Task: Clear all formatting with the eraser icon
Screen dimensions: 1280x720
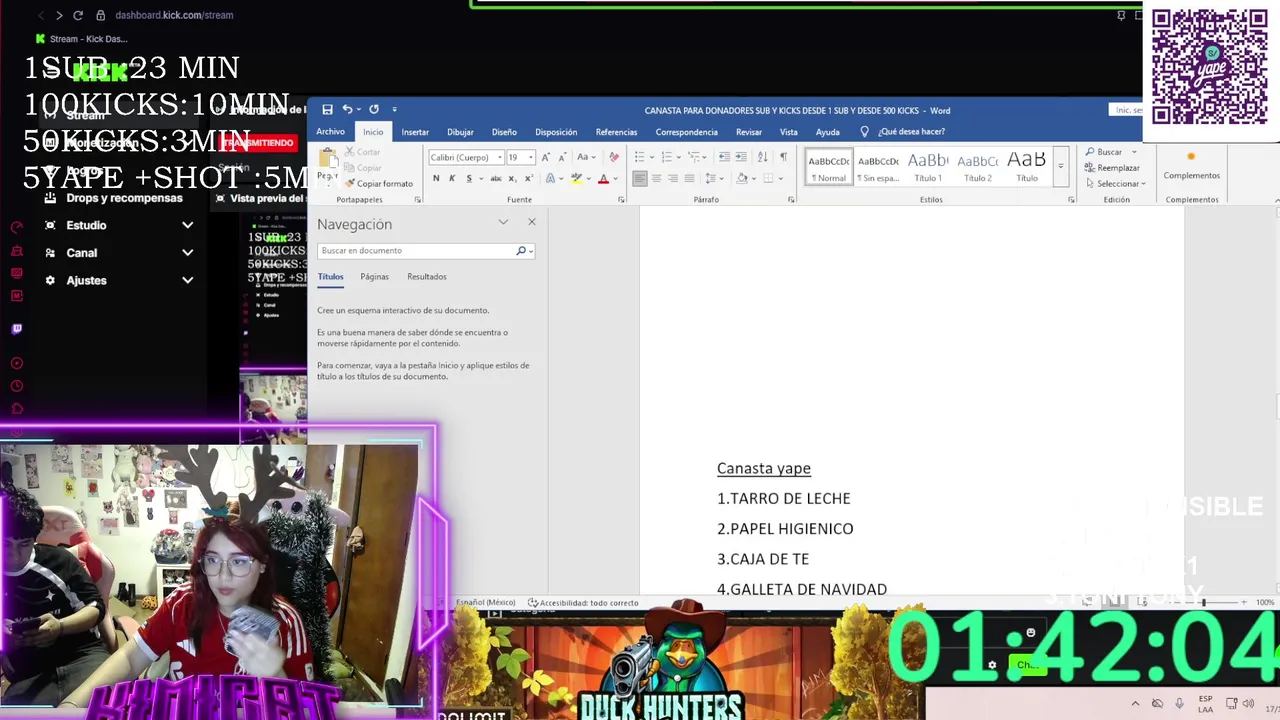Action: [x=613, y=157]
